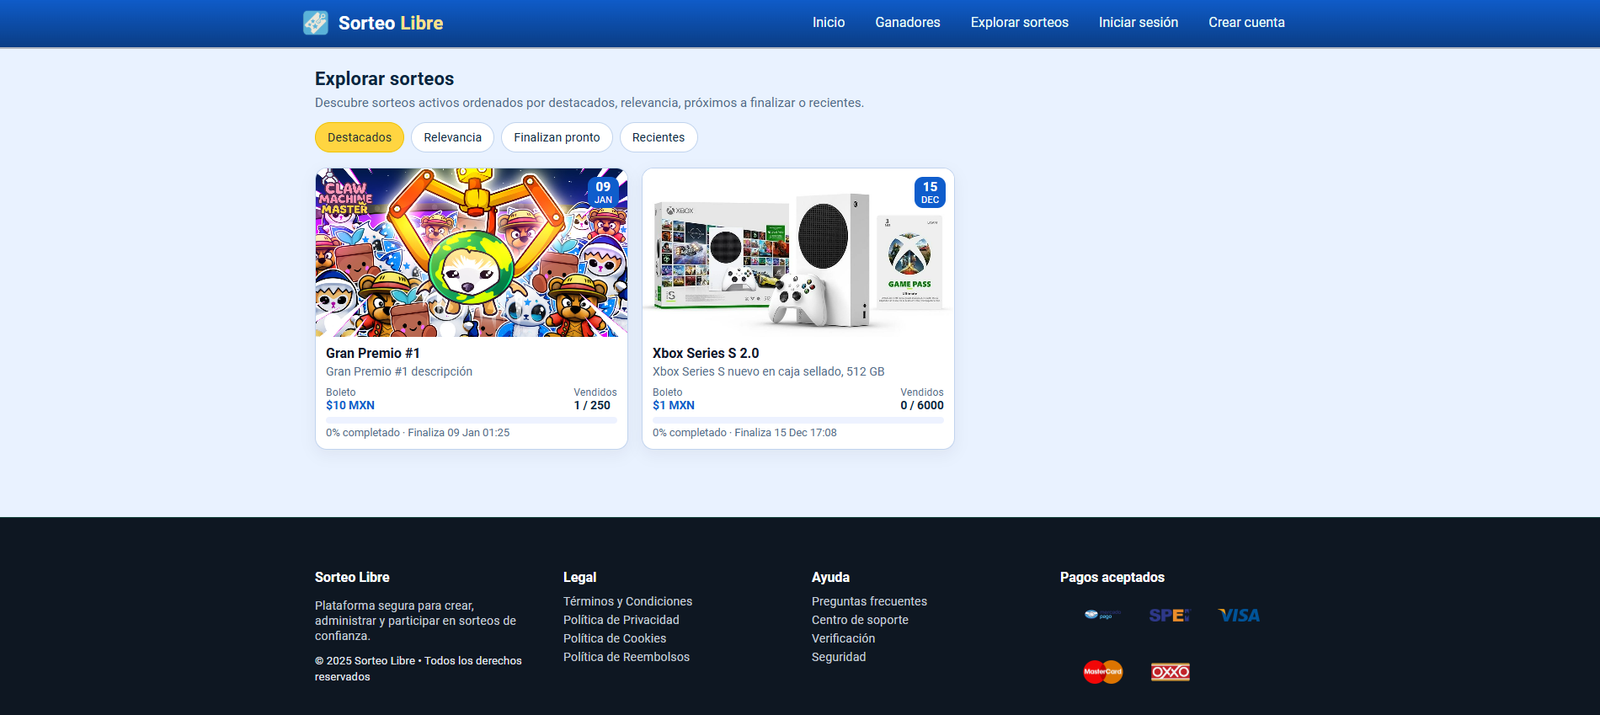Image resolution: width=1600 pixels, height=715 pixels.
Task: Click Iniciar sesión link
Action: click(1138, 22)
